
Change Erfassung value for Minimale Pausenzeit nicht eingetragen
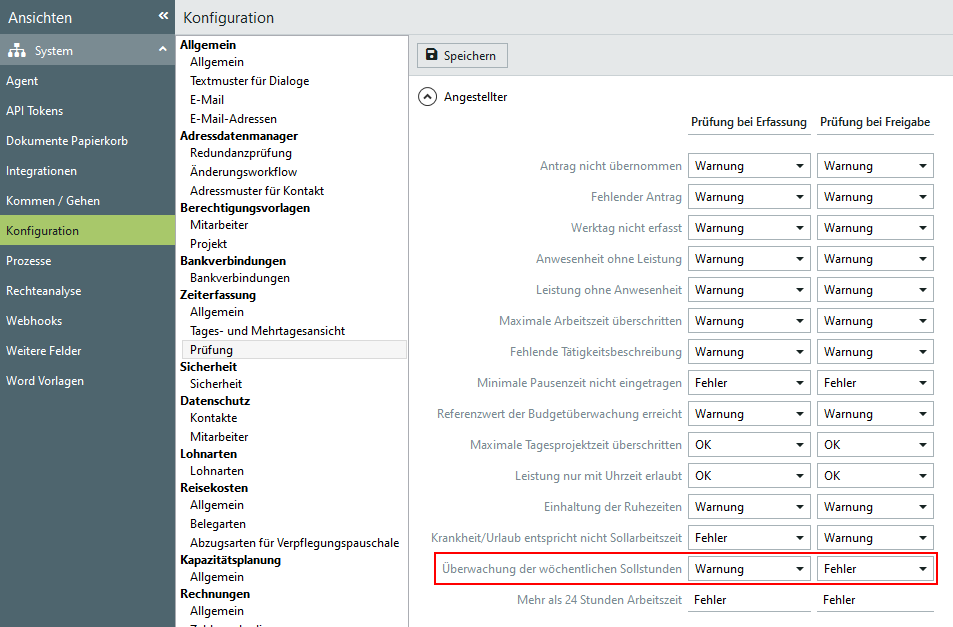[749, 383]
